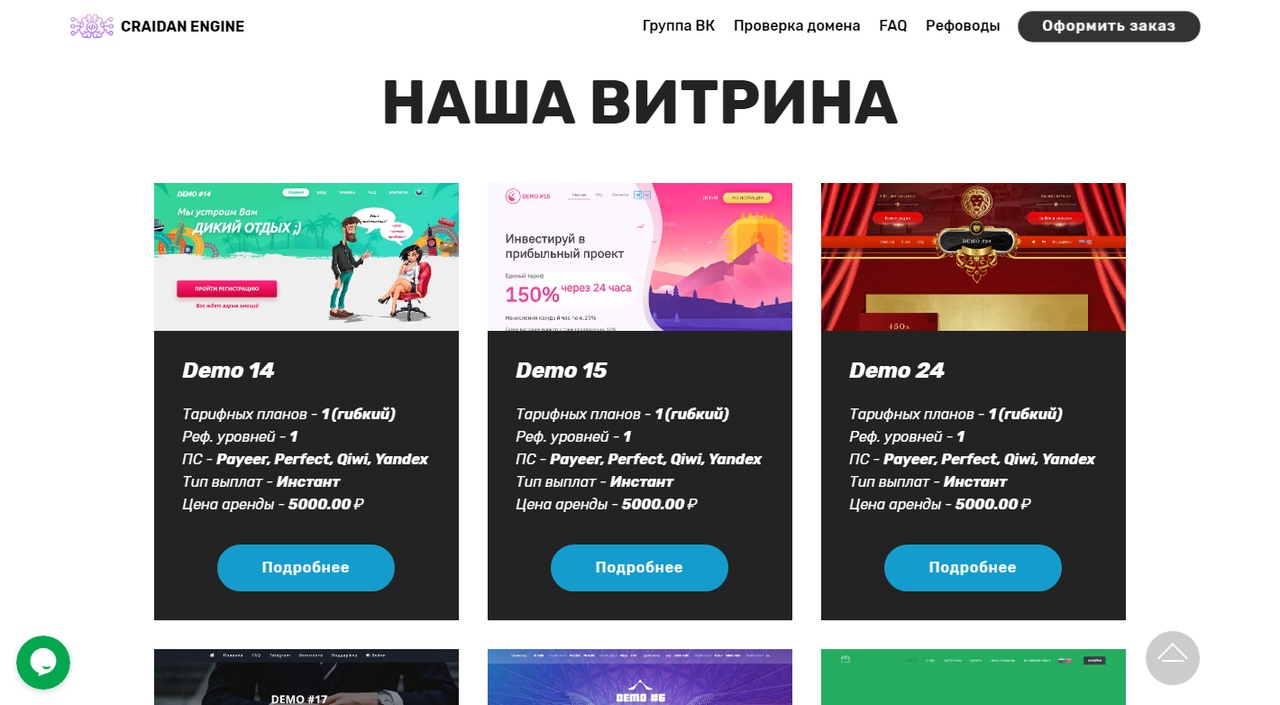The width and height of the screenshot is (1280, 705).
Task: Open the Demo 15 preview thumbnail
Action: tap(640, 257)
